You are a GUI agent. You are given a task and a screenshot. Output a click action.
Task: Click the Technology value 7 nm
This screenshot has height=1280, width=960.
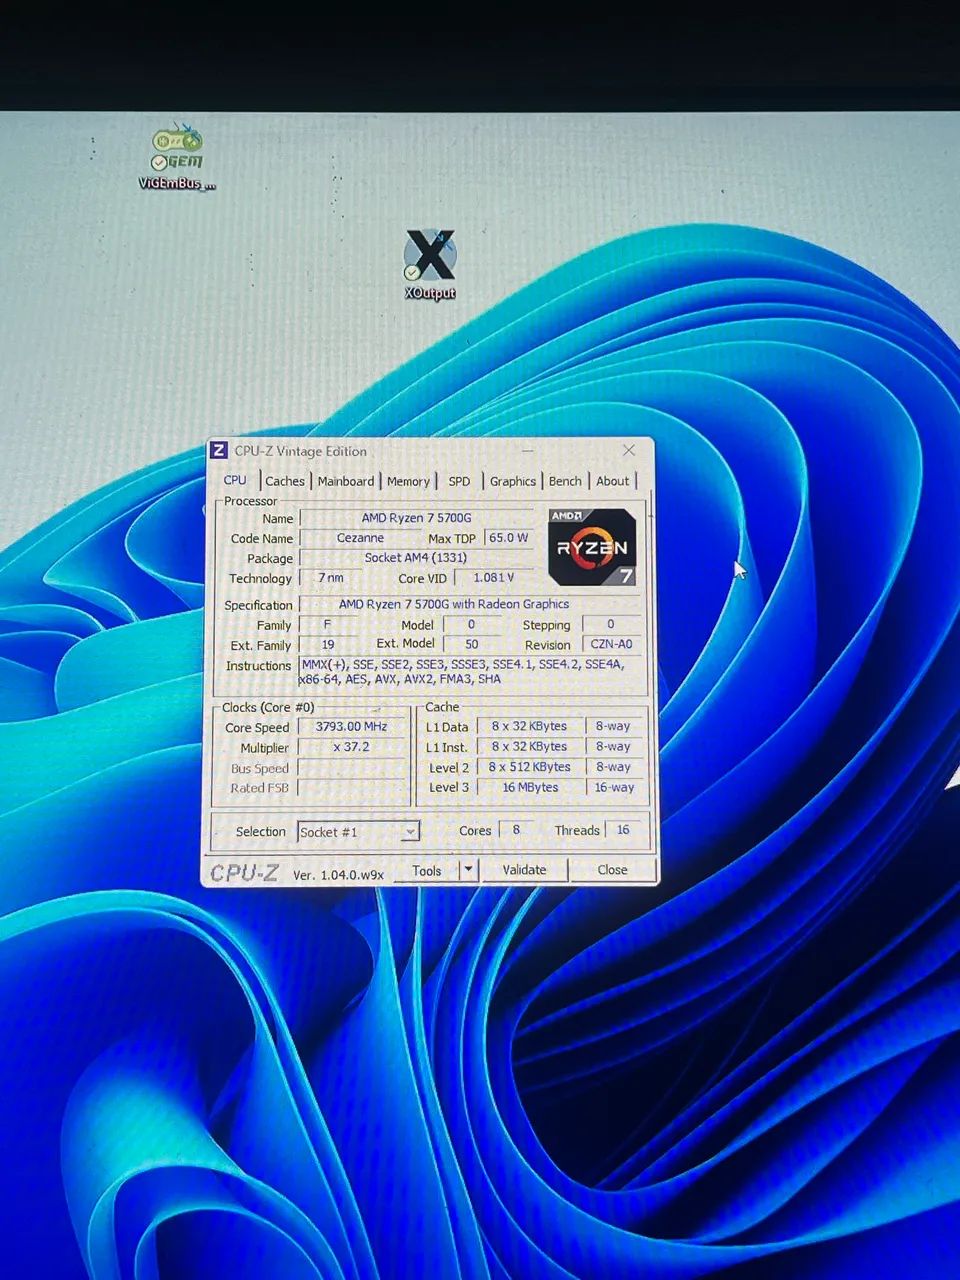click(331, 578)
